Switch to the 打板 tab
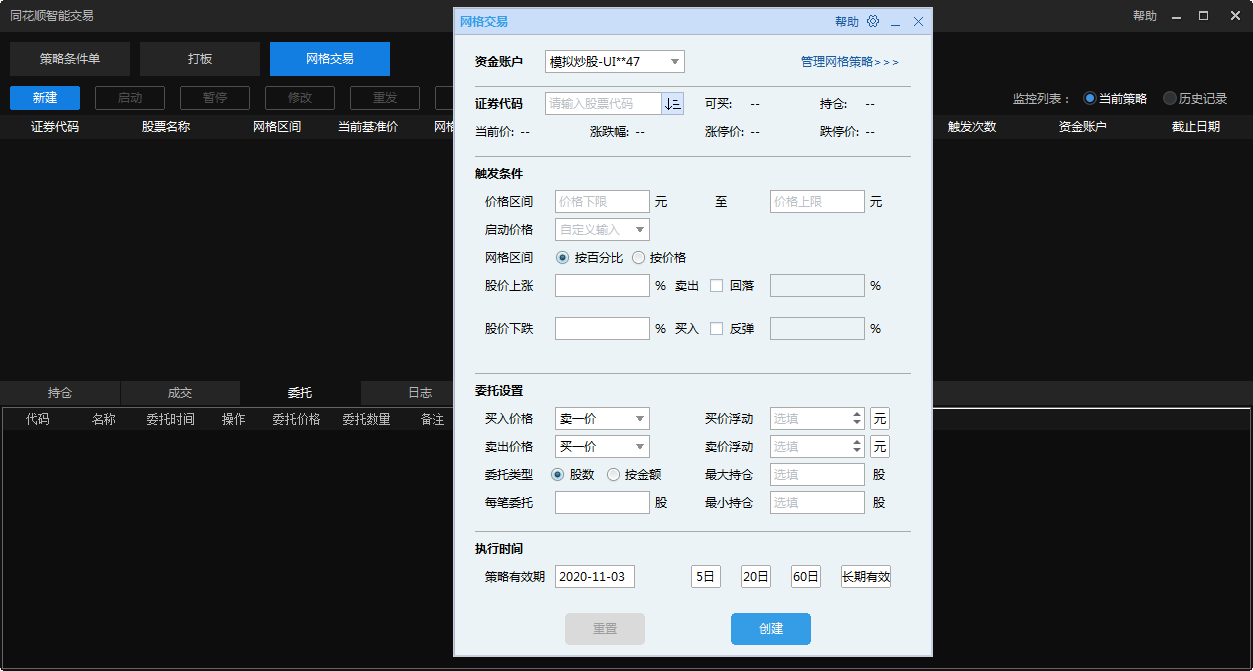The height and width of the screenshot is (671, 1253). point(199,58)
